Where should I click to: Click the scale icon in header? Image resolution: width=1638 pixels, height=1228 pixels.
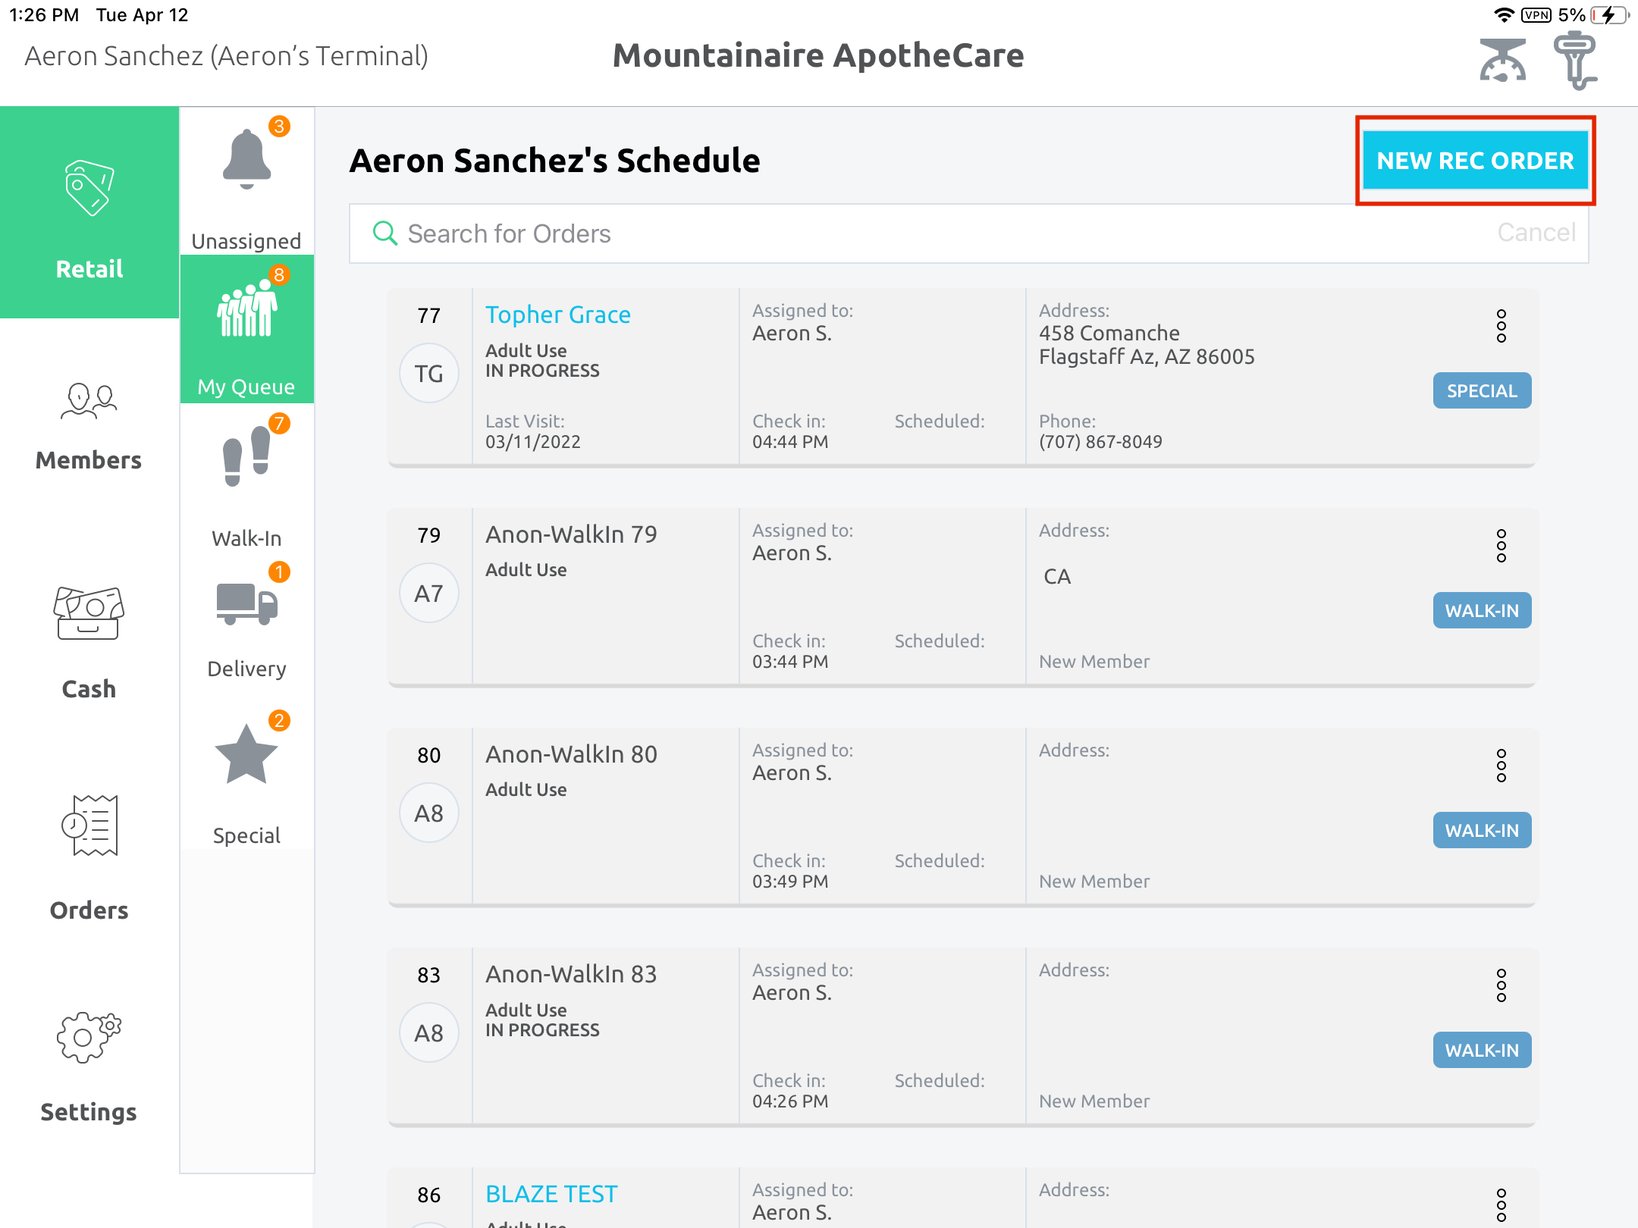pyautogui.click(x=1502, y=60)
